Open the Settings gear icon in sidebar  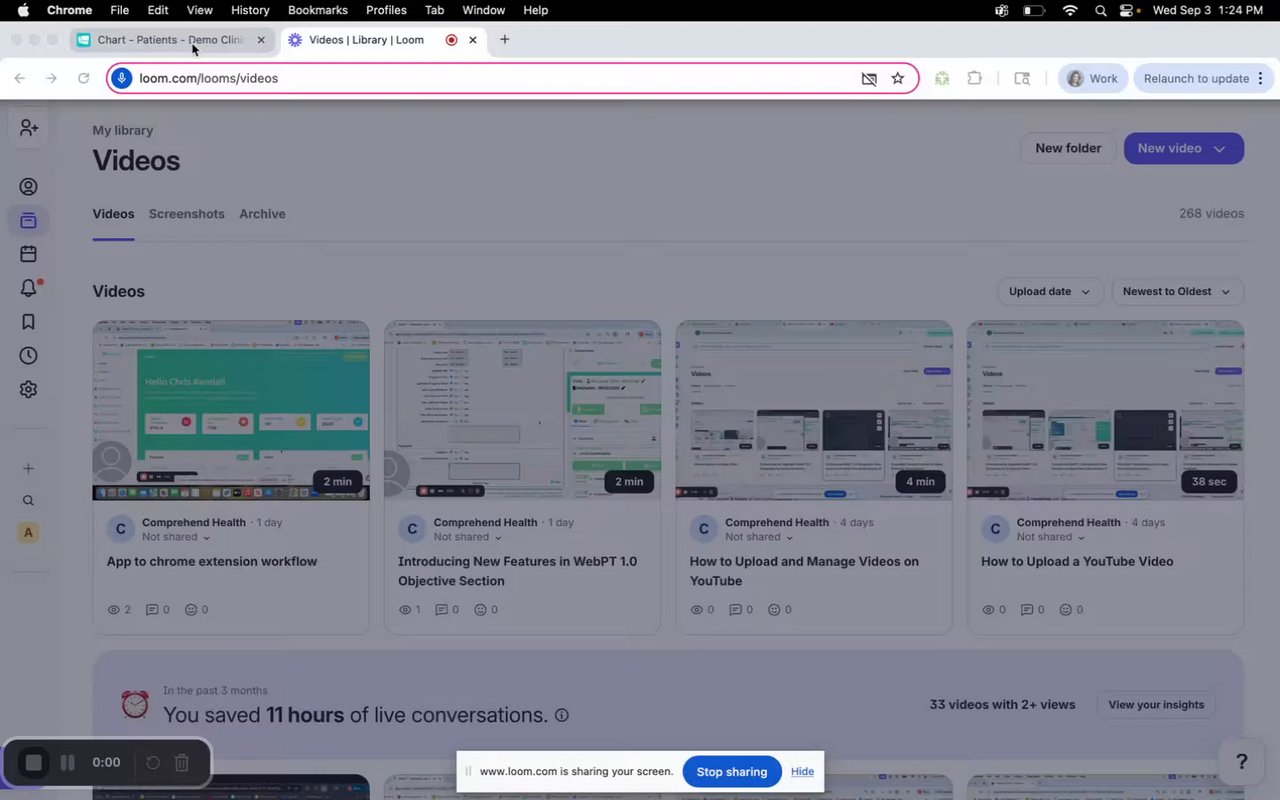(28, 390)
